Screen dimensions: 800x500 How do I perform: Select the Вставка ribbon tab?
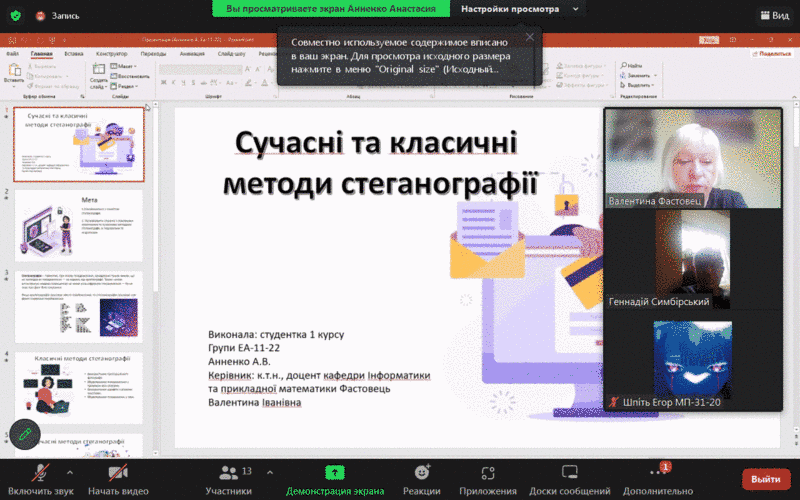[74, 53]
